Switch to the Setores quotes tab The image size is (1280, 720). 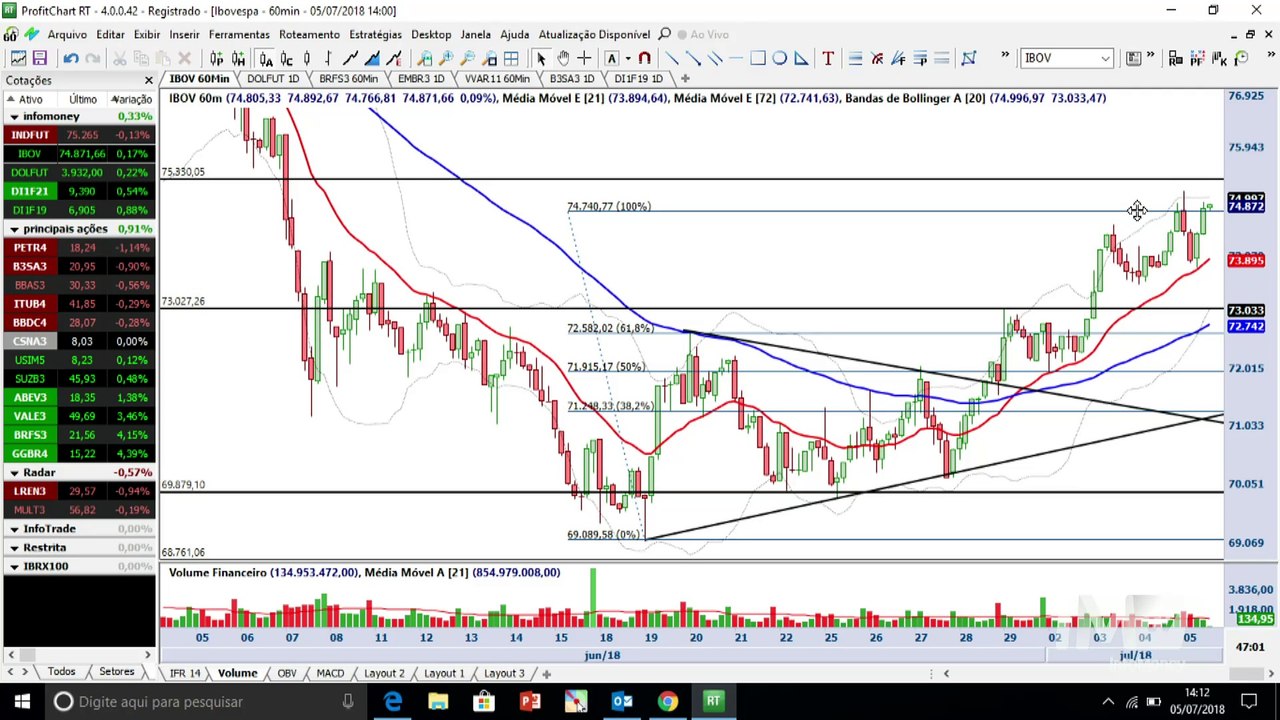[116, 672]
